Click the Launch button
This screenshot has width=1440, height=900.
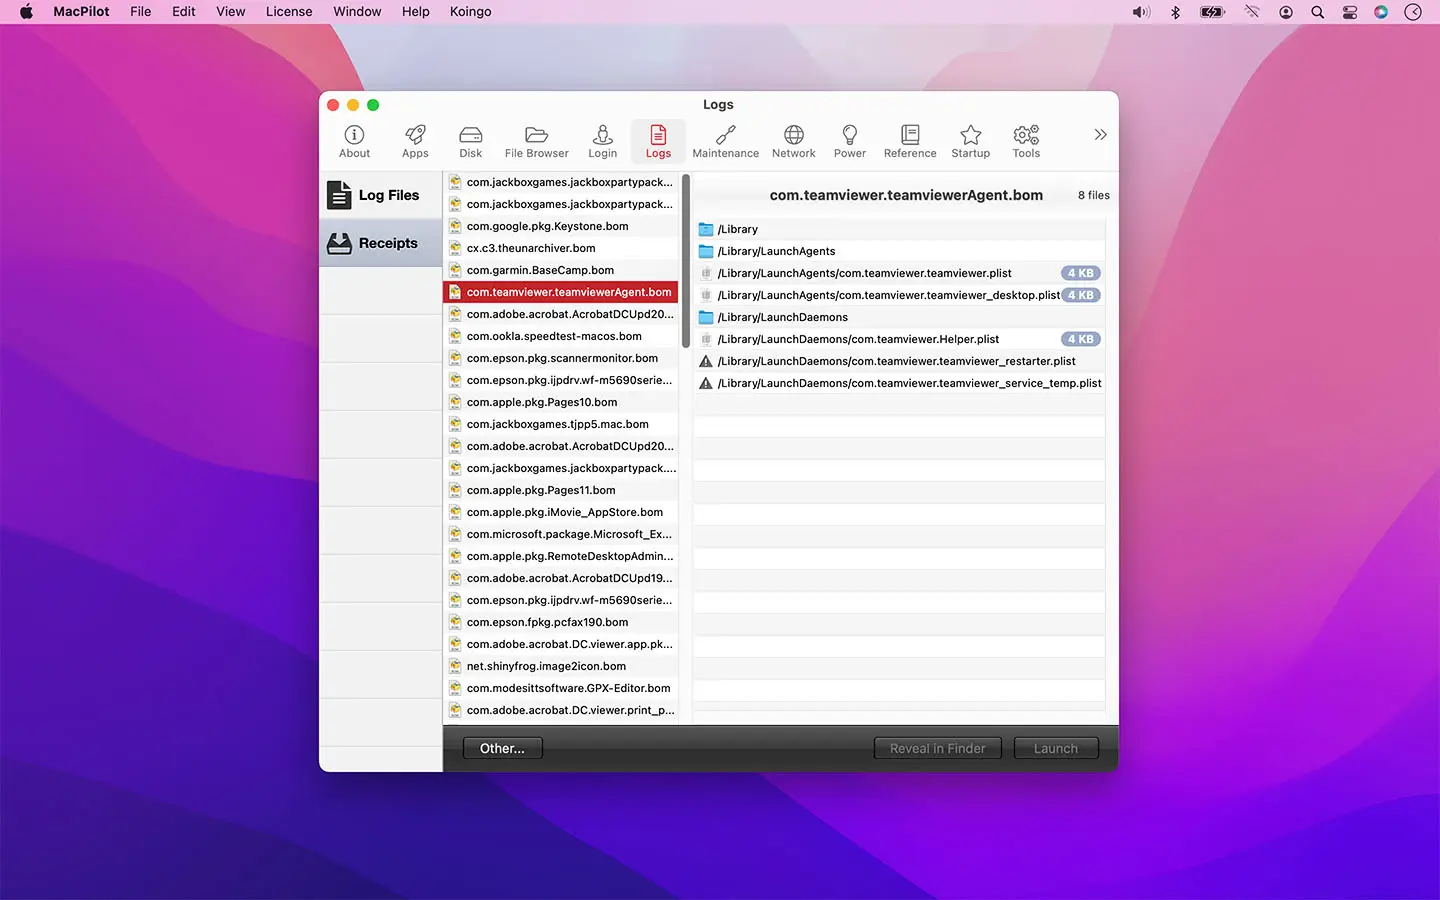click(1056, 748)
